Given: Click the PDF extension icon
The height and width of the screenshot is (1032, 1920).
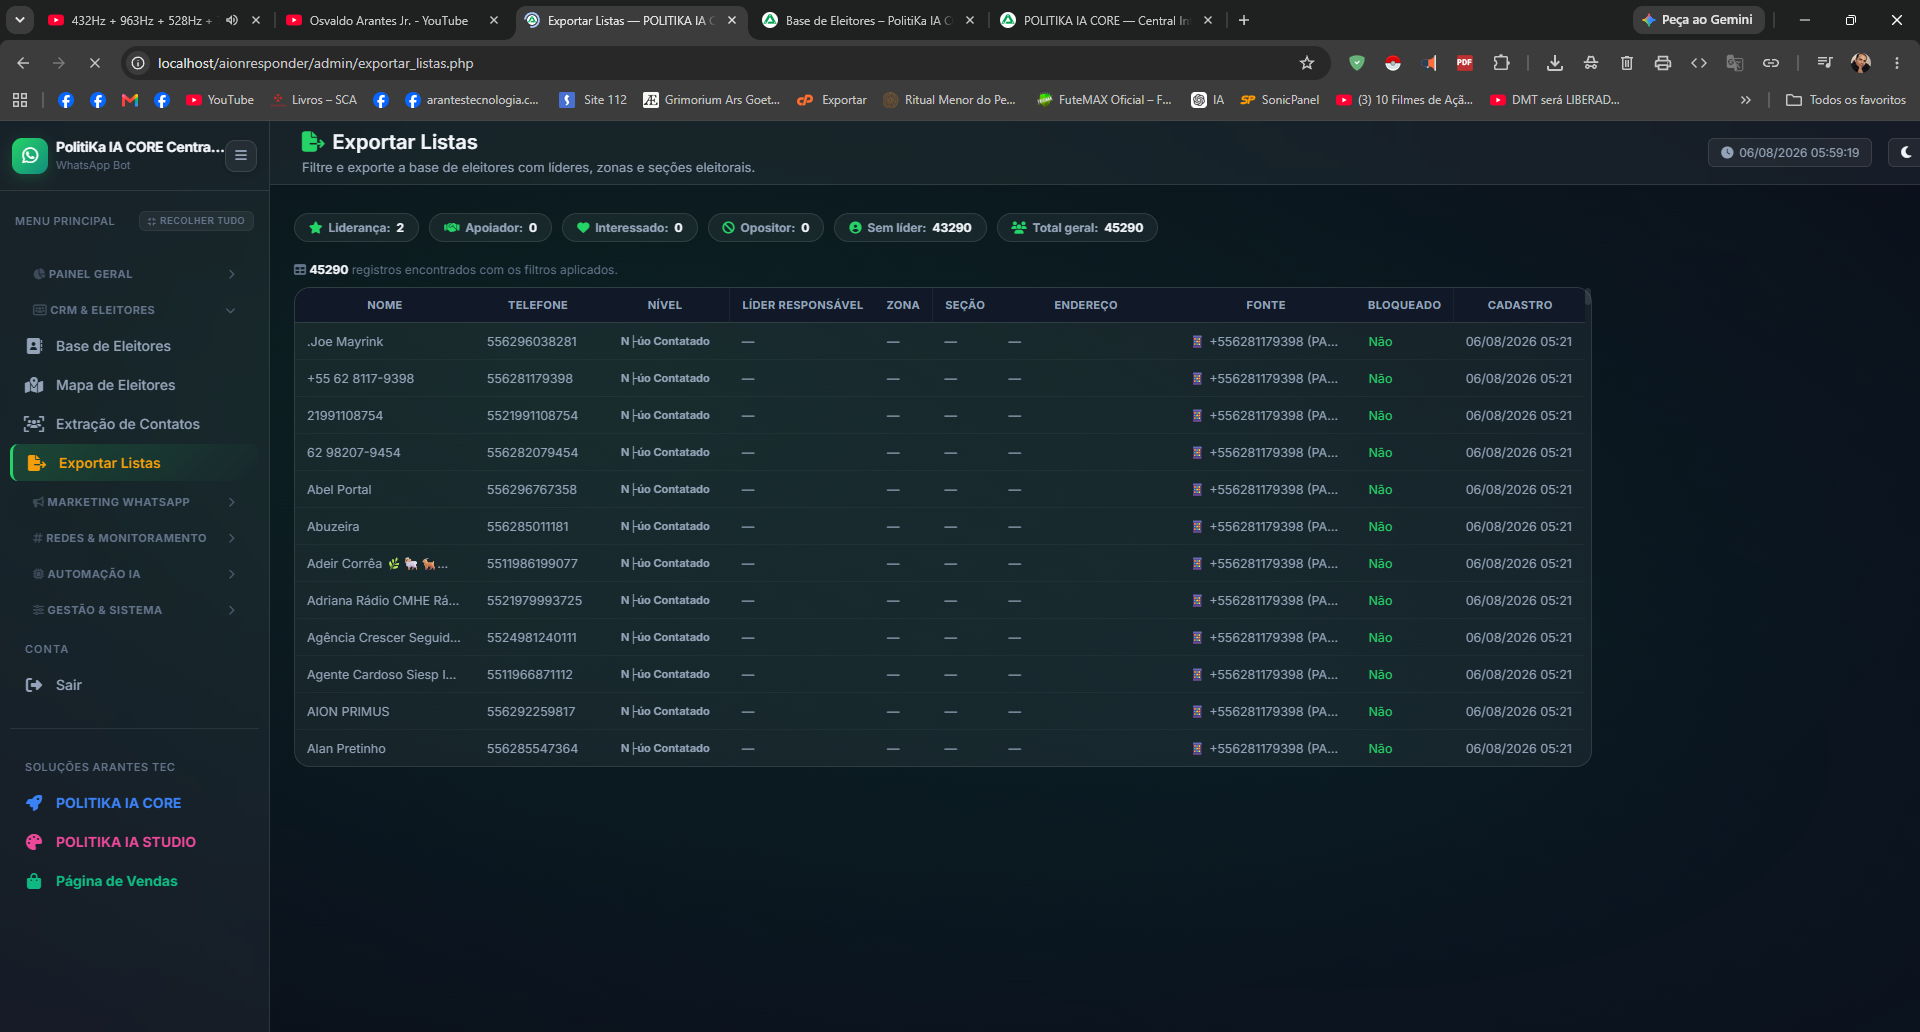Looking at the screenshot, I should pyautogui.click(x=1465, y=63).
